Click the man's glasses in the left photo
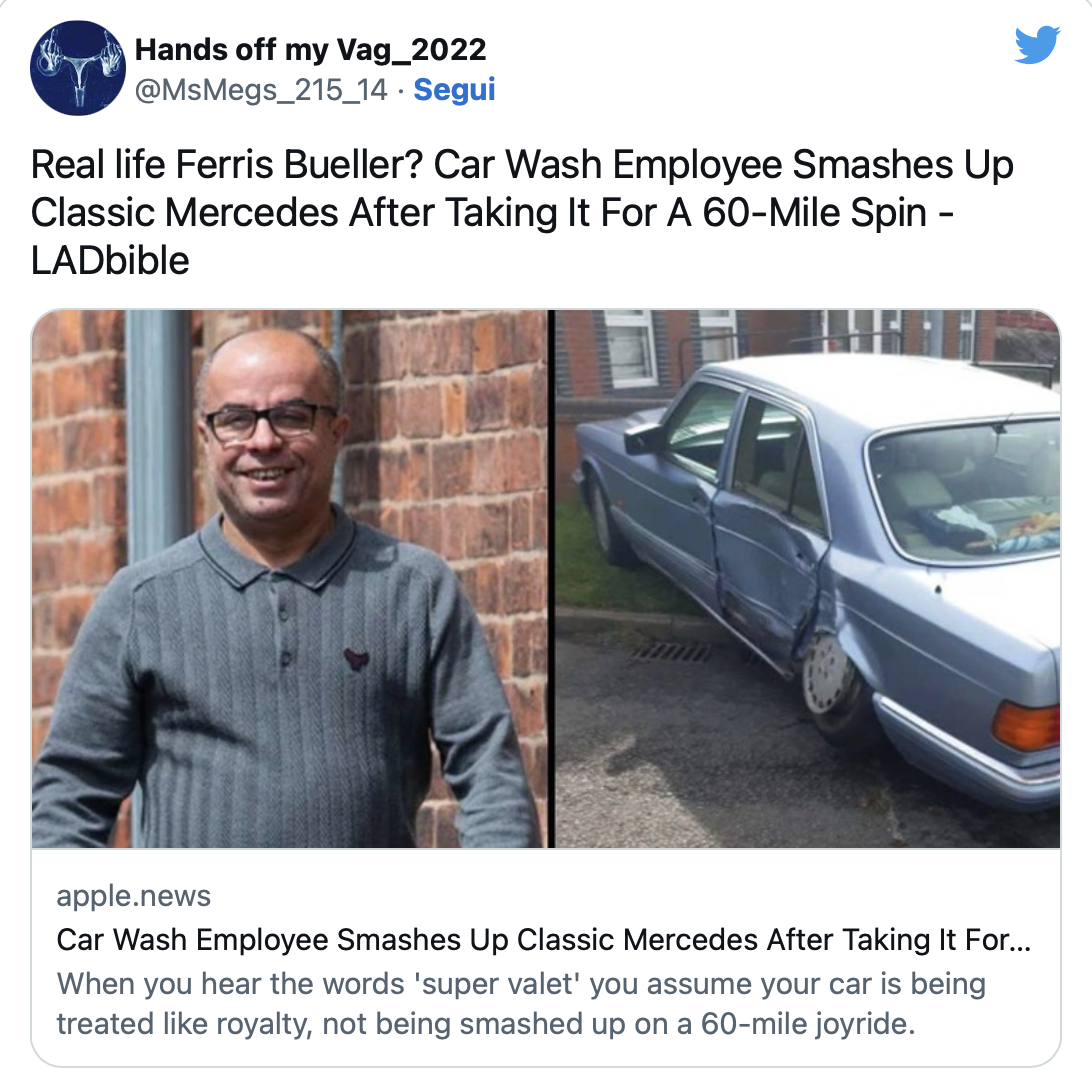 click(268, 421)
